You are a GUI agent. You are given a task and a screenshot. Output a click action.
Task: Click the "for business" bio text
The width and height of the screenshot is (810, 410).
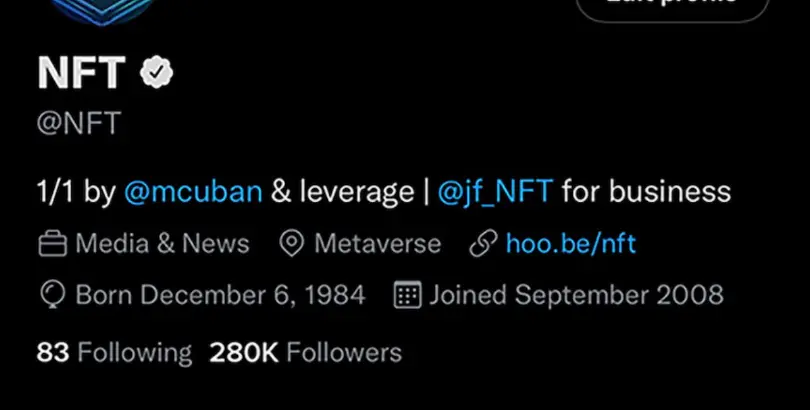pyautogui.click(x=647, y=192)
